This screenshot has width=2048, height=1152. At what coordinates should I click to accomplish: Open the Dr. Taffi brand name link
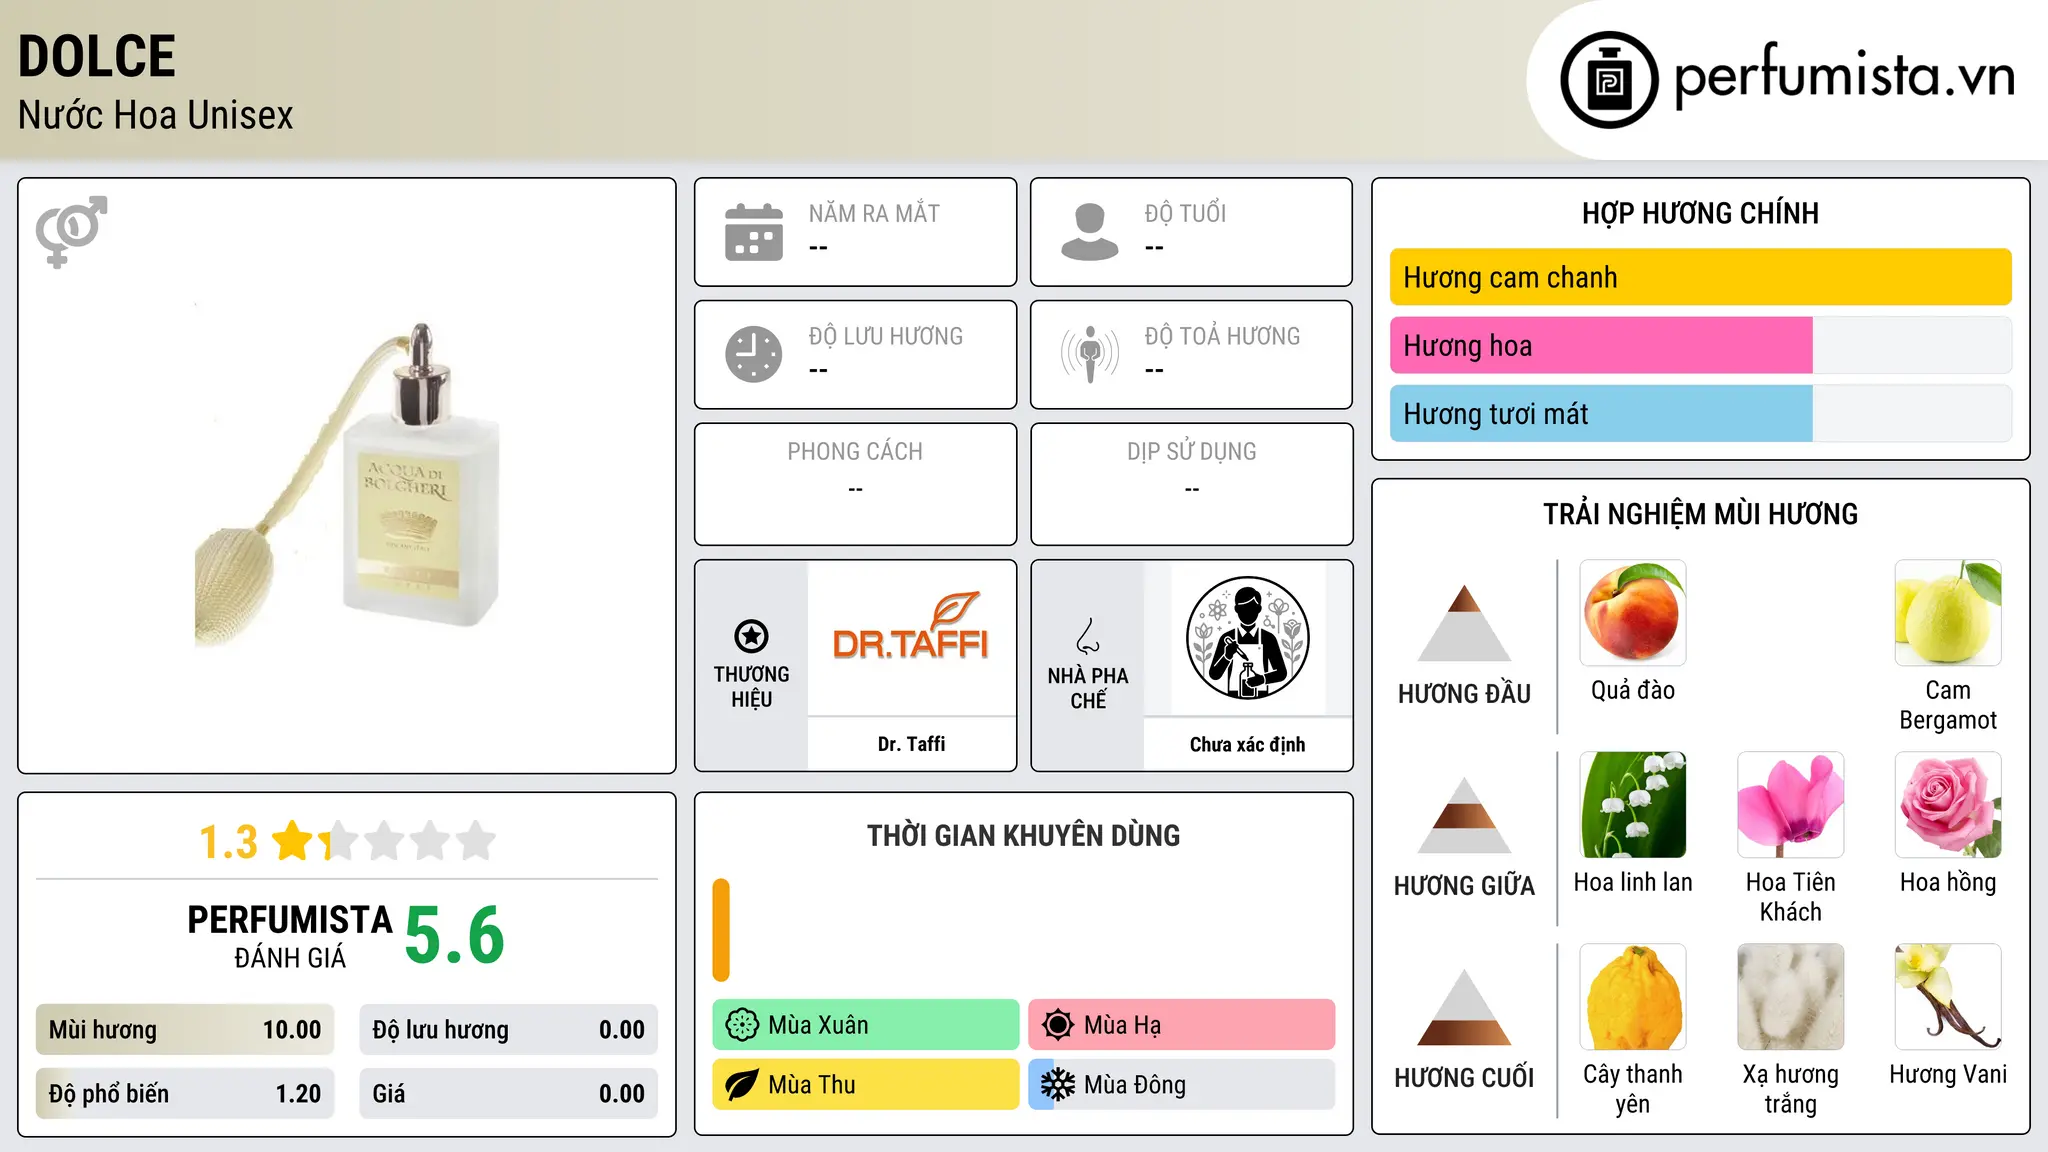pos(911,744)
